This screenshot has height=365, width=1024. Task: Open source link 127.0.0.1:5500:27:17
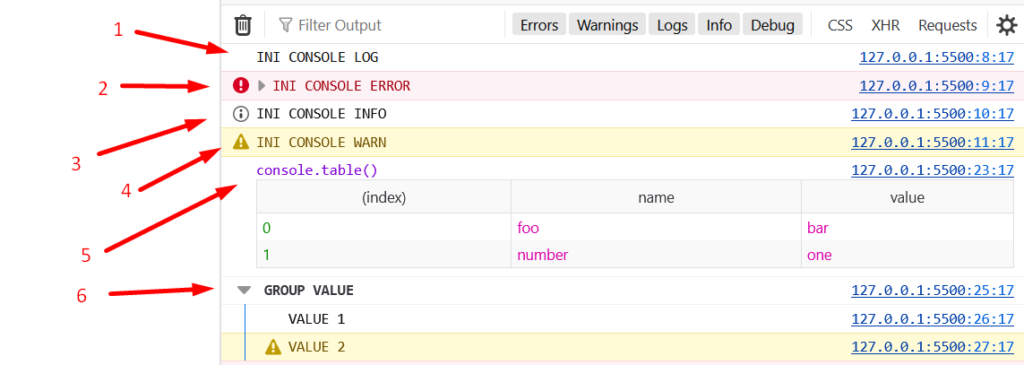coord(933,347)
